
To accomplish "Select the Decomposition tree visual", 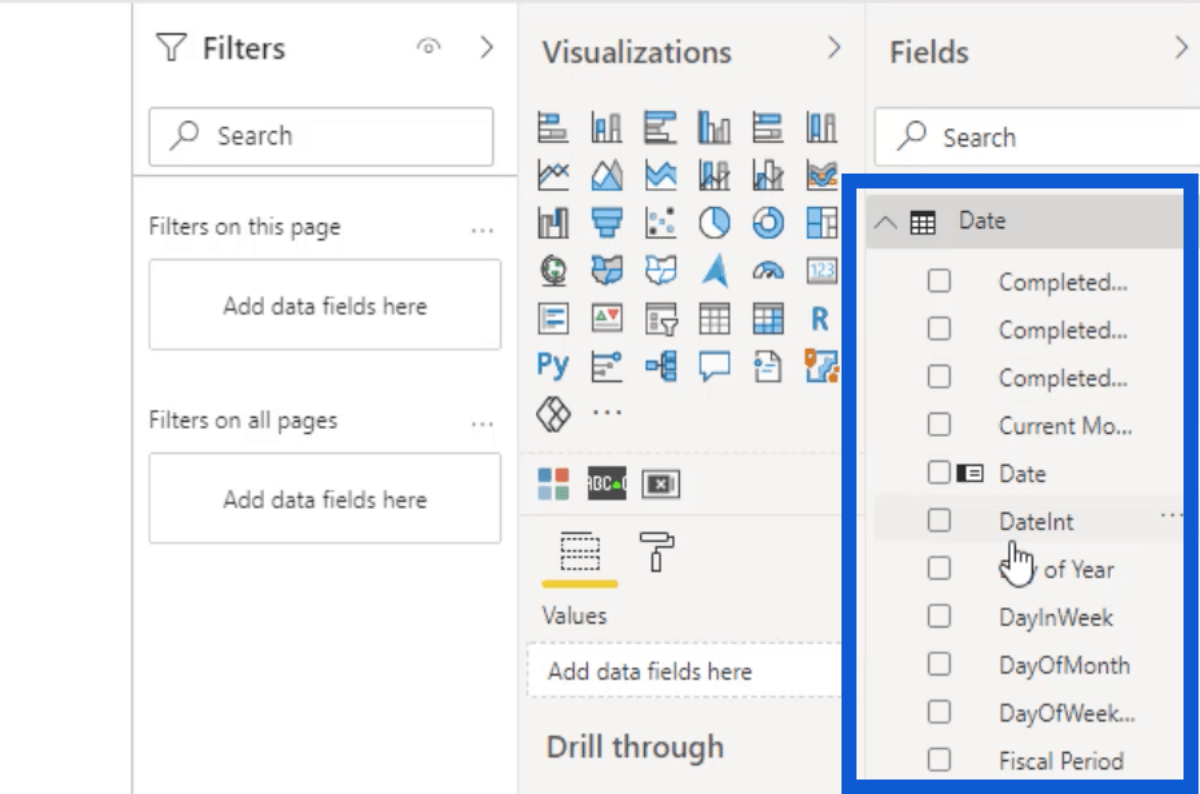I will click(x=660, y=365).
